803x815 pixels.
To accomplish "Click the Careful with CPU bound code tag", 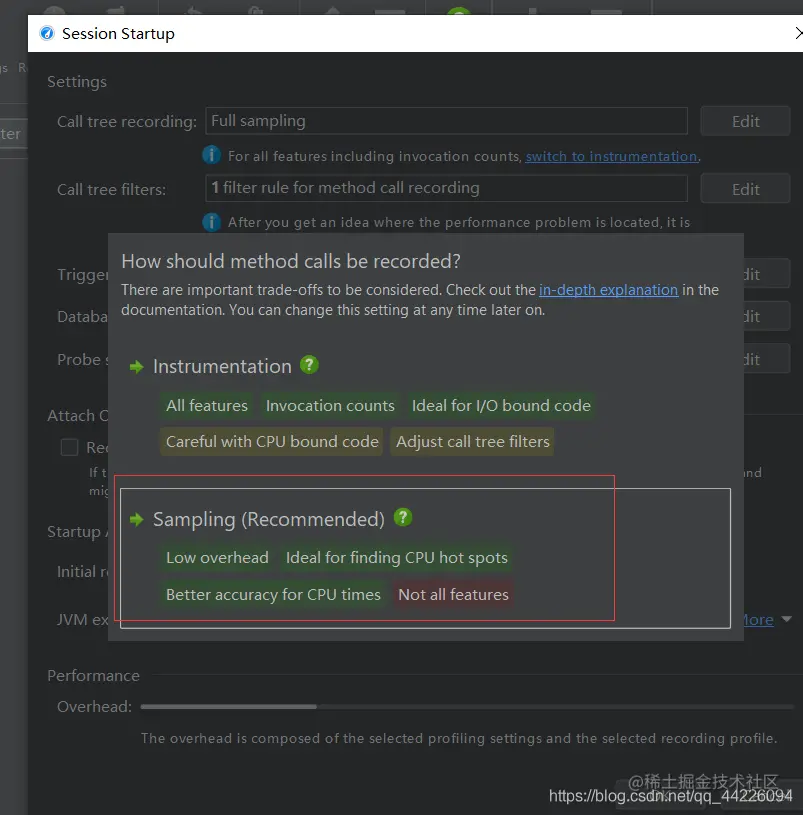I will pyautogui.click(x=272, y=442).
